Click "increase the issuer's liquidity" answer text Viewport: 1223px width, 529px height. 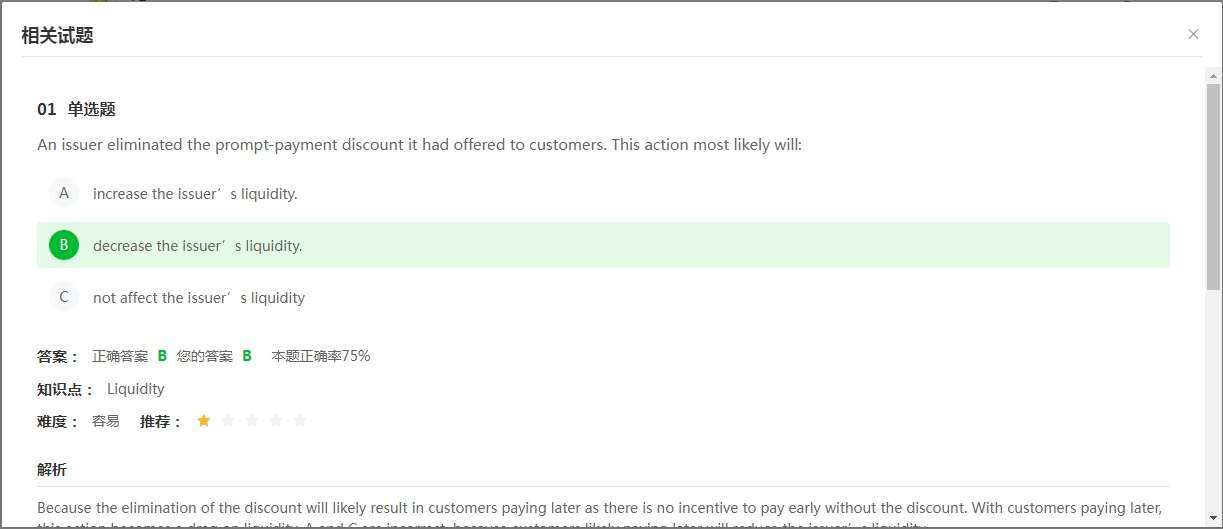coord(195,194)
